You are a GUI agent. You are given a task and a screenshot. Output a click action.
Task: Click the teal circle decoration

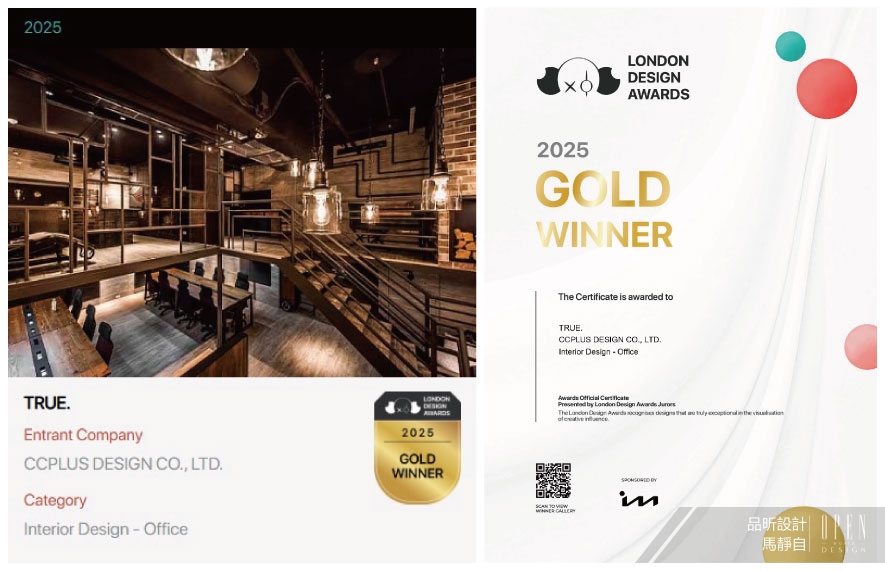[790, 46]
